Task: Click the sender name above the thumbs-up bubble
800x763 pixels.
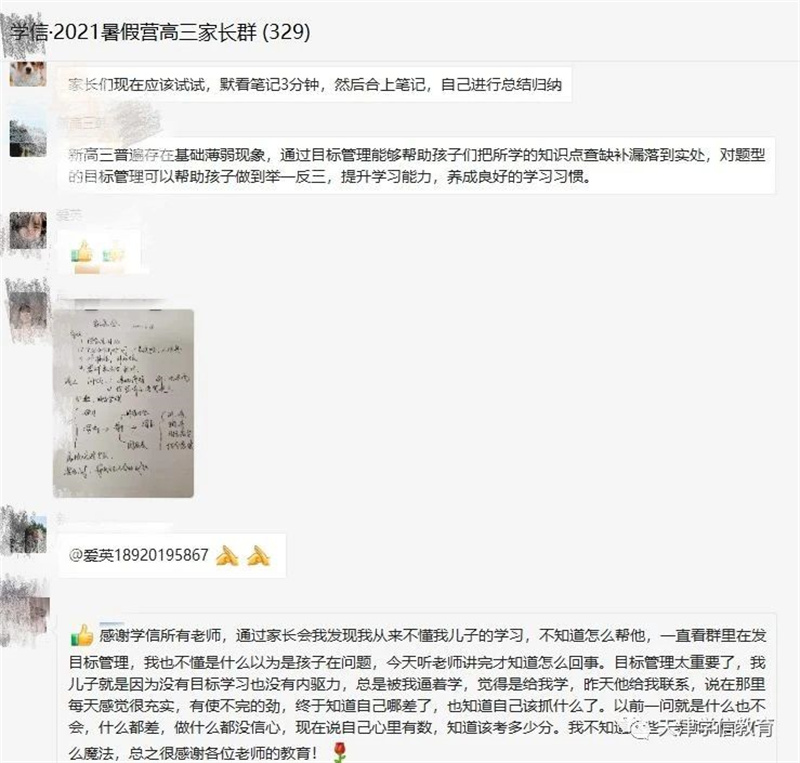Action: 69,215
